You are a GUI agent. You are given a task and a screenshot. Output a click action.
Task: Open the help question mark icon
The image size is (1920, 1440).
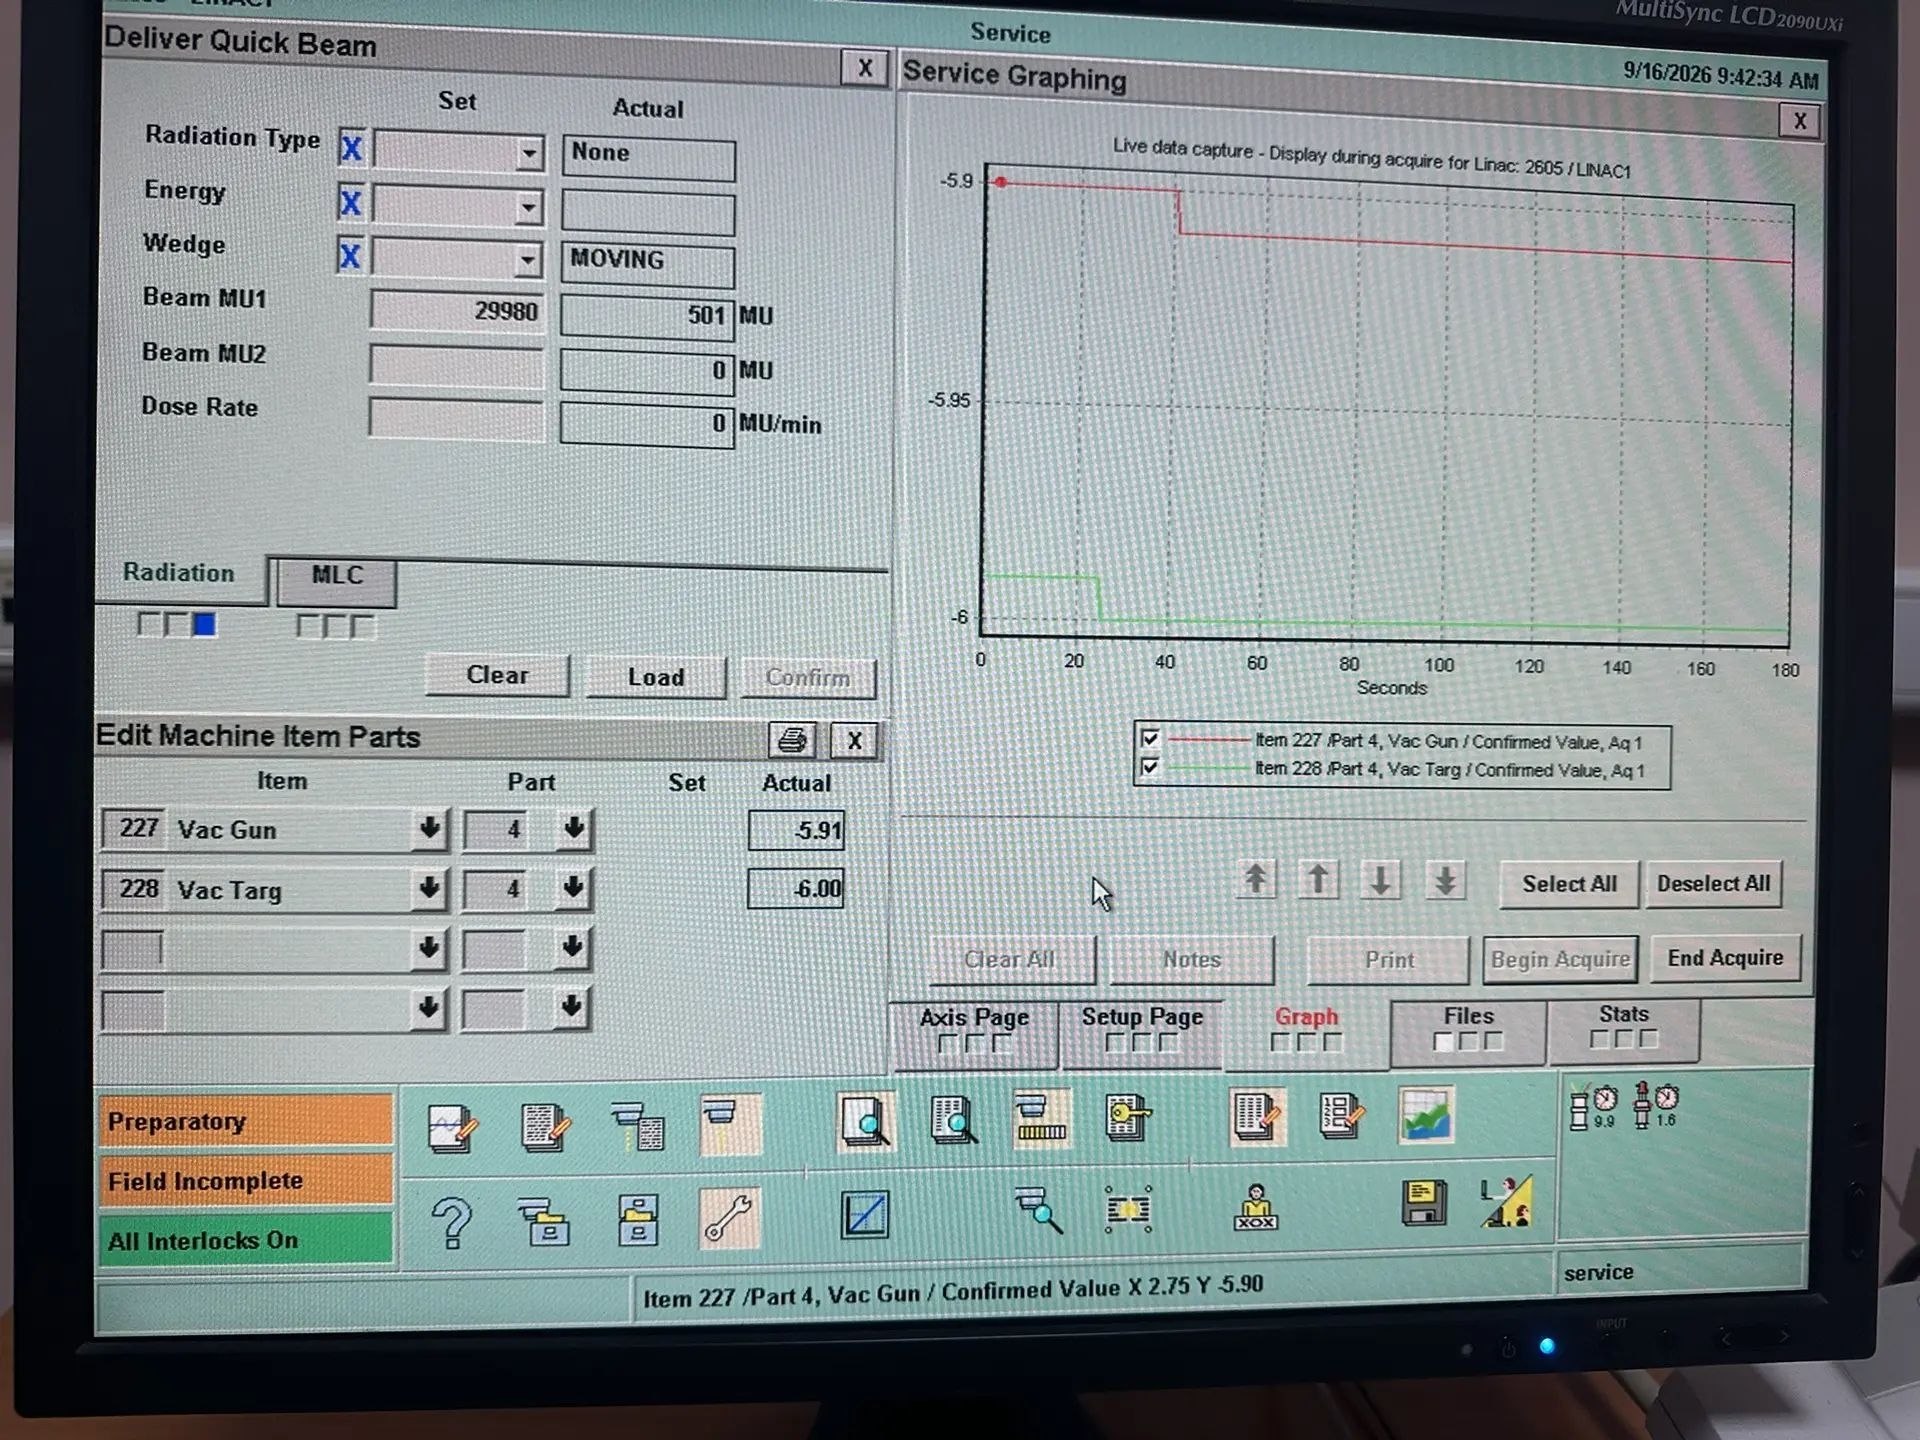(451, 1221)
